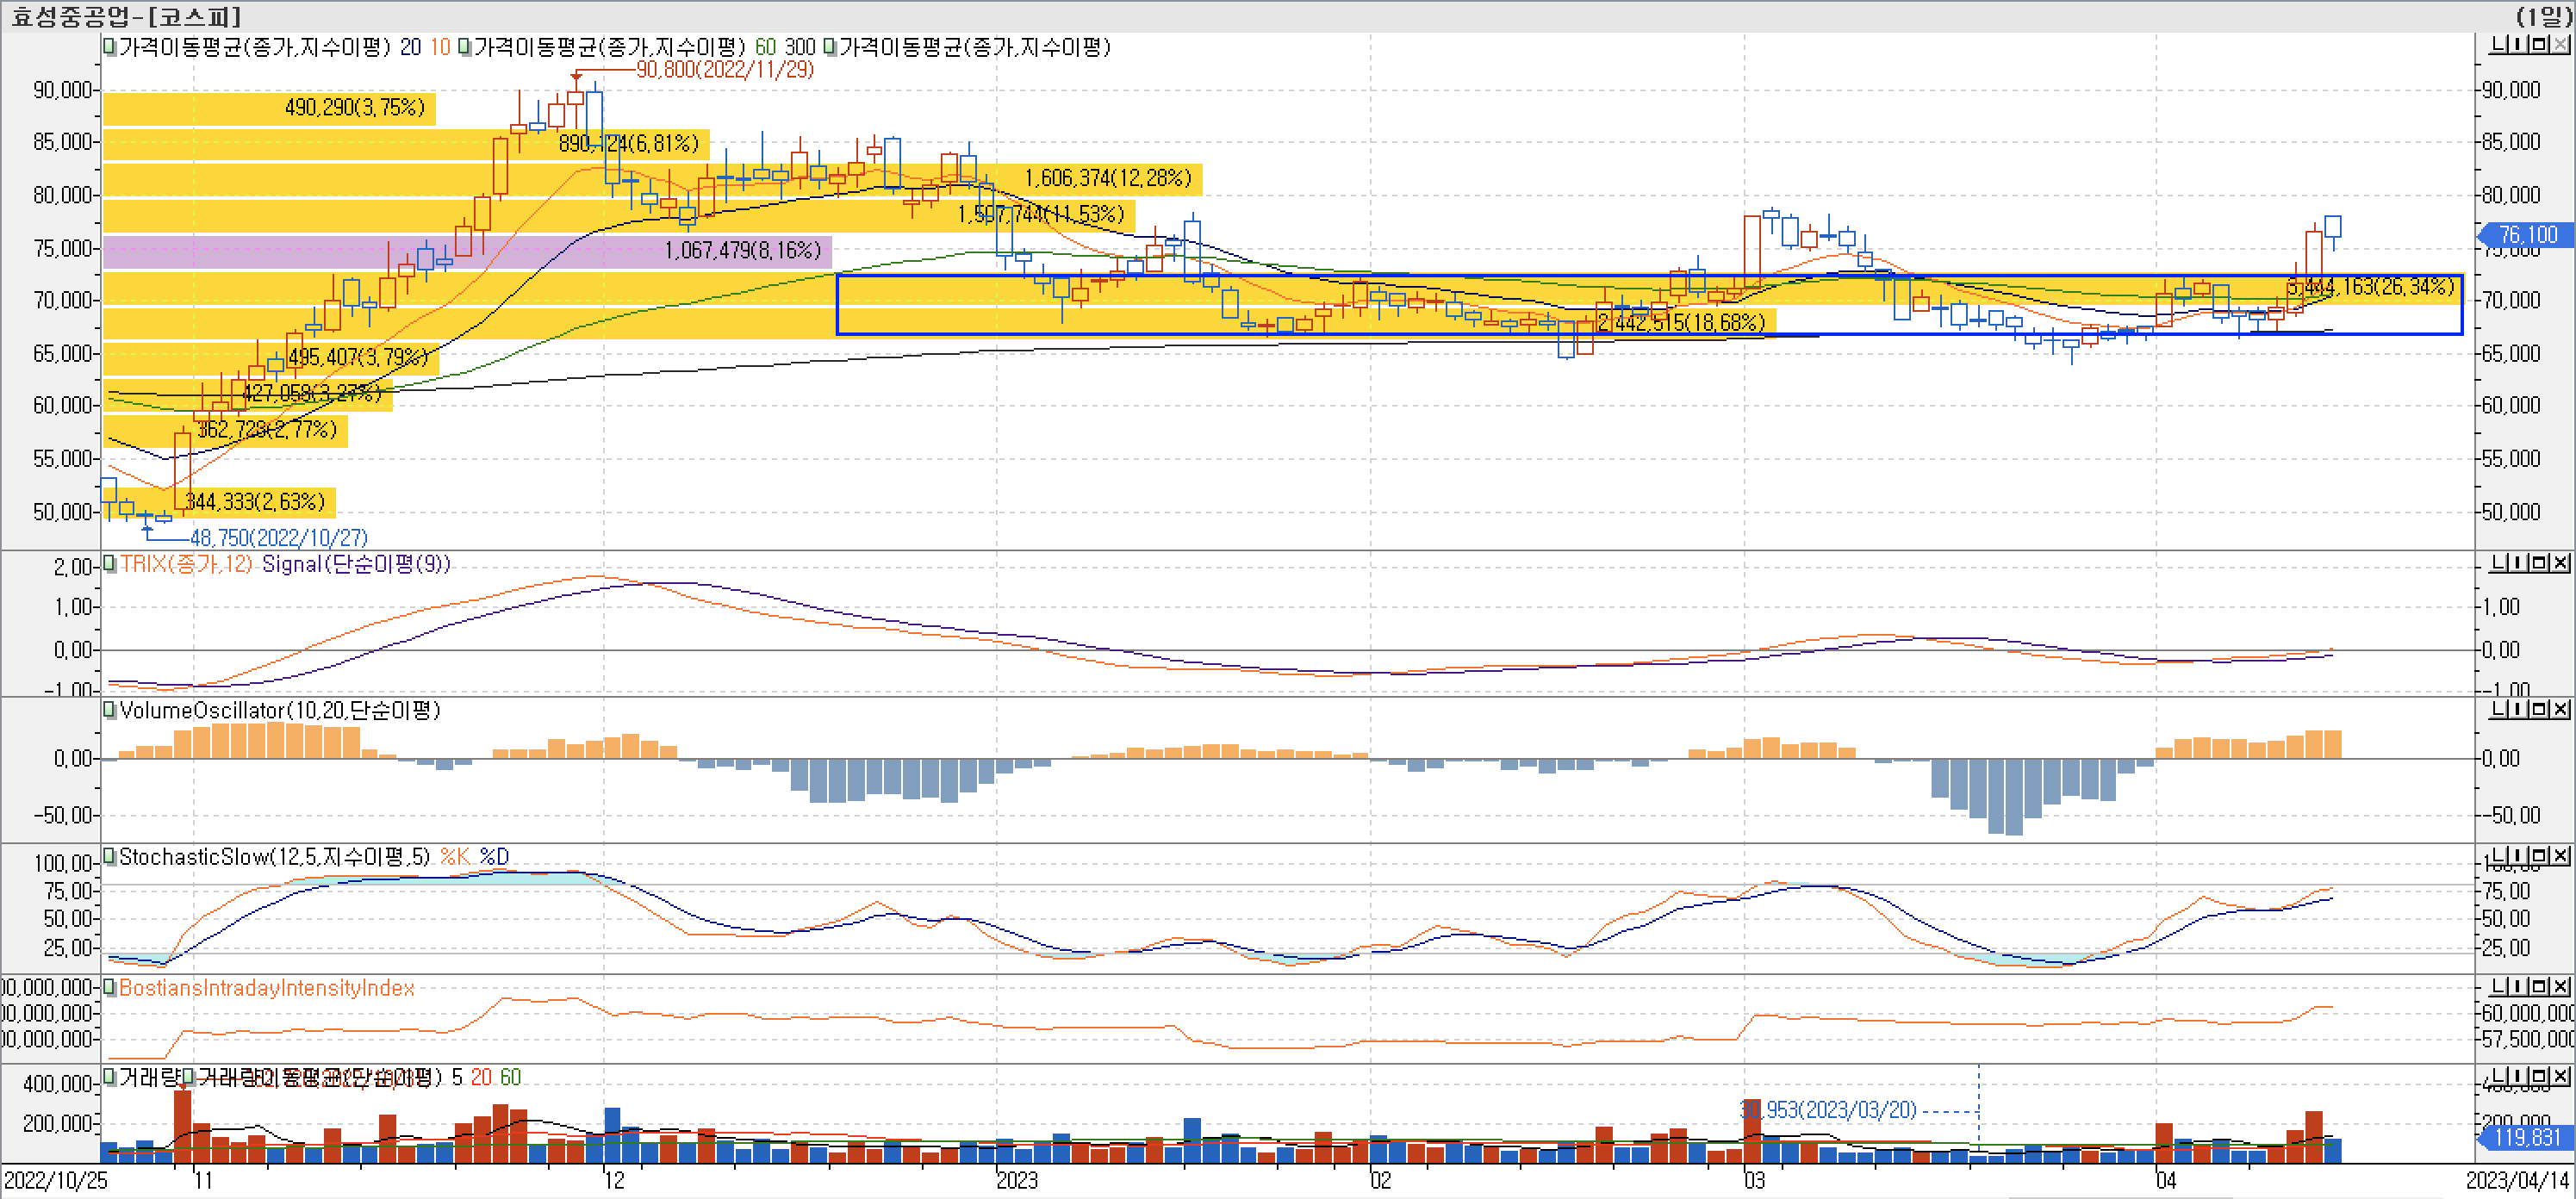Image resolution: width=2576 pixels, height=1199 pixels.
Task: Maximize the main price chart panel
Action: (2539, 45)
